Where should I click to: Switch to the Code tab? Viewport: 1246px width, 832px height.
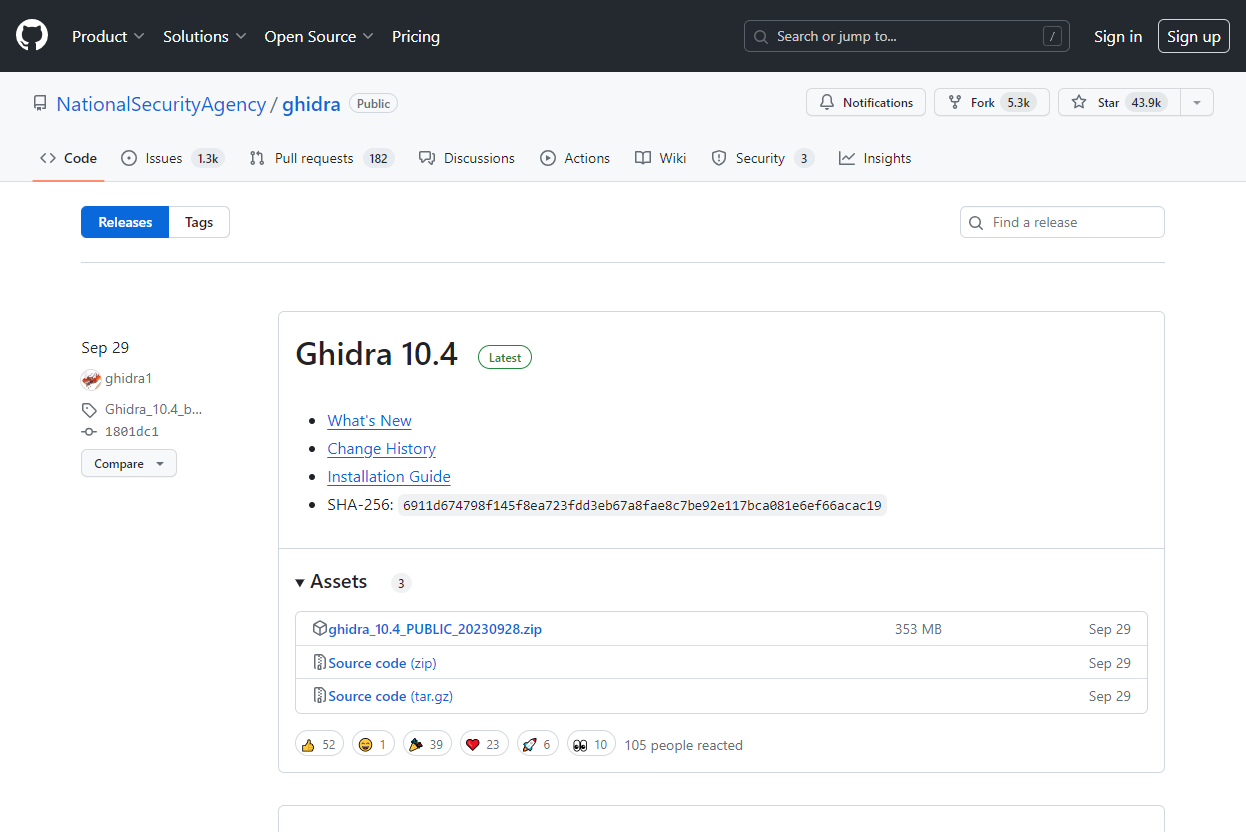coord(69,158)
